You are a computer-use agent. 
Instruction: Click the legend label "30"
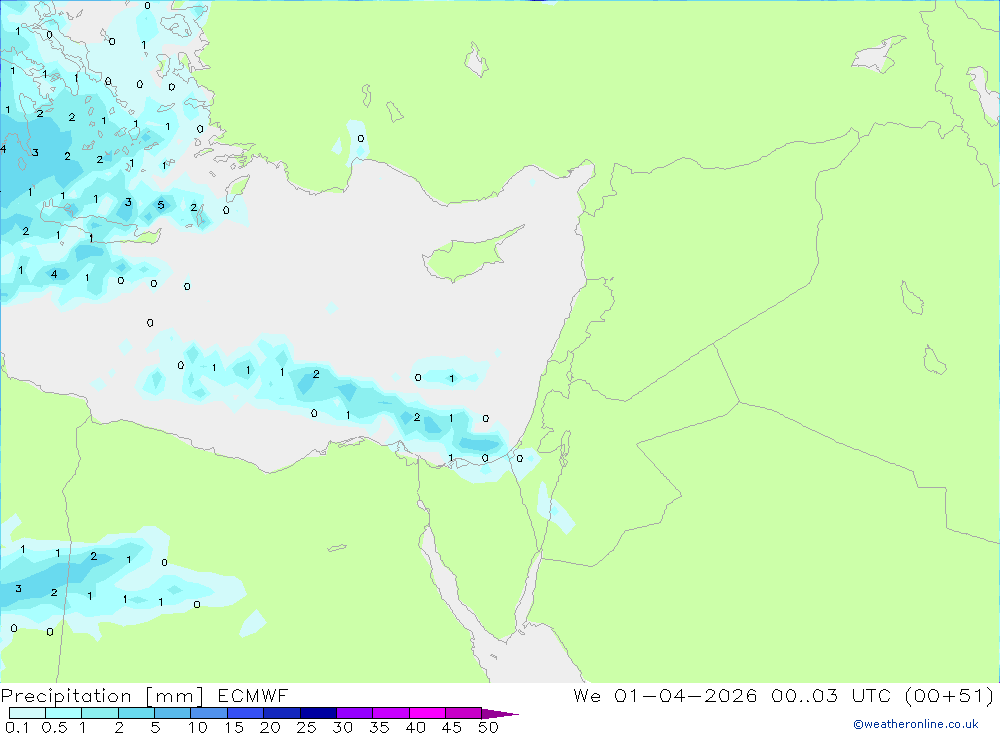343,727
